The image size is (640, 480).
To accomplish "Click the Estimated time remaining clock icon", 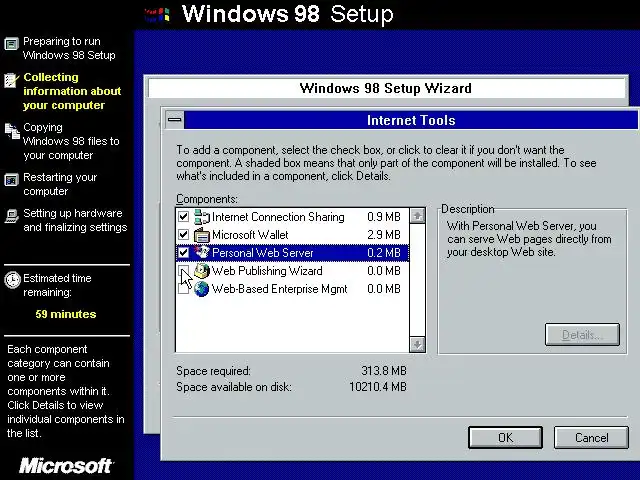I will [x=12, y=280].
